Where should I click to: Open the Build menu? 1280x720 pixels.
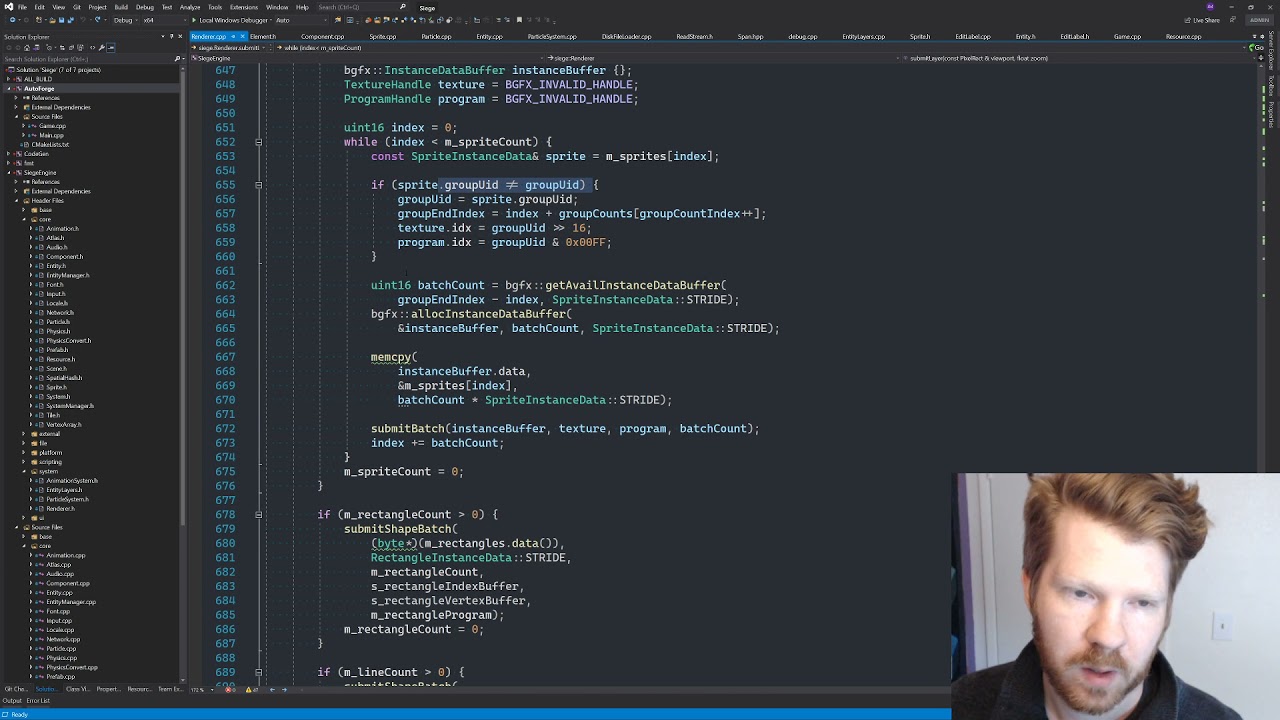click(121, 7)
